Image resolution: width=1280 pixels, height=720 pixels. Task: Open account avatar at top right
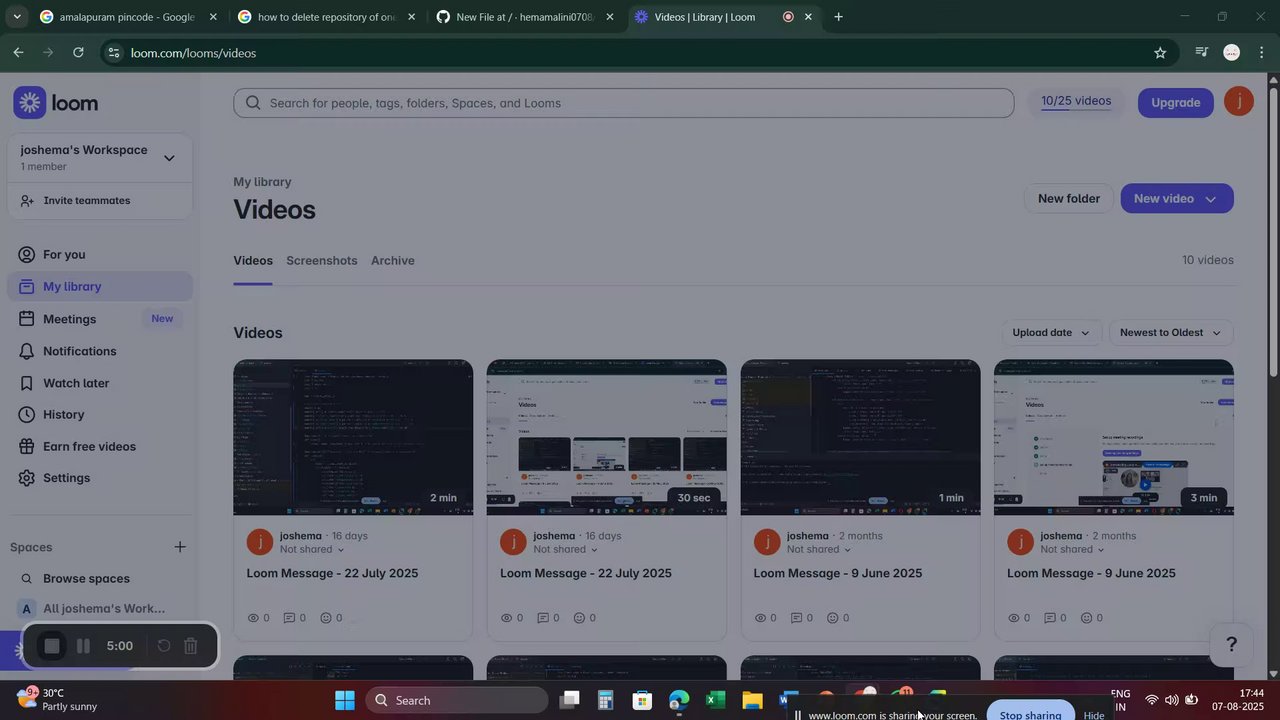point(1239,102)
